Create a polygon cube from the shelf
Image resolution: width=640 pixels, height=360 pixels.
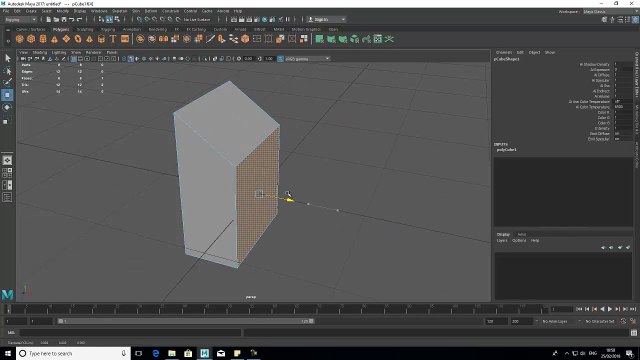tap(31, 39)
